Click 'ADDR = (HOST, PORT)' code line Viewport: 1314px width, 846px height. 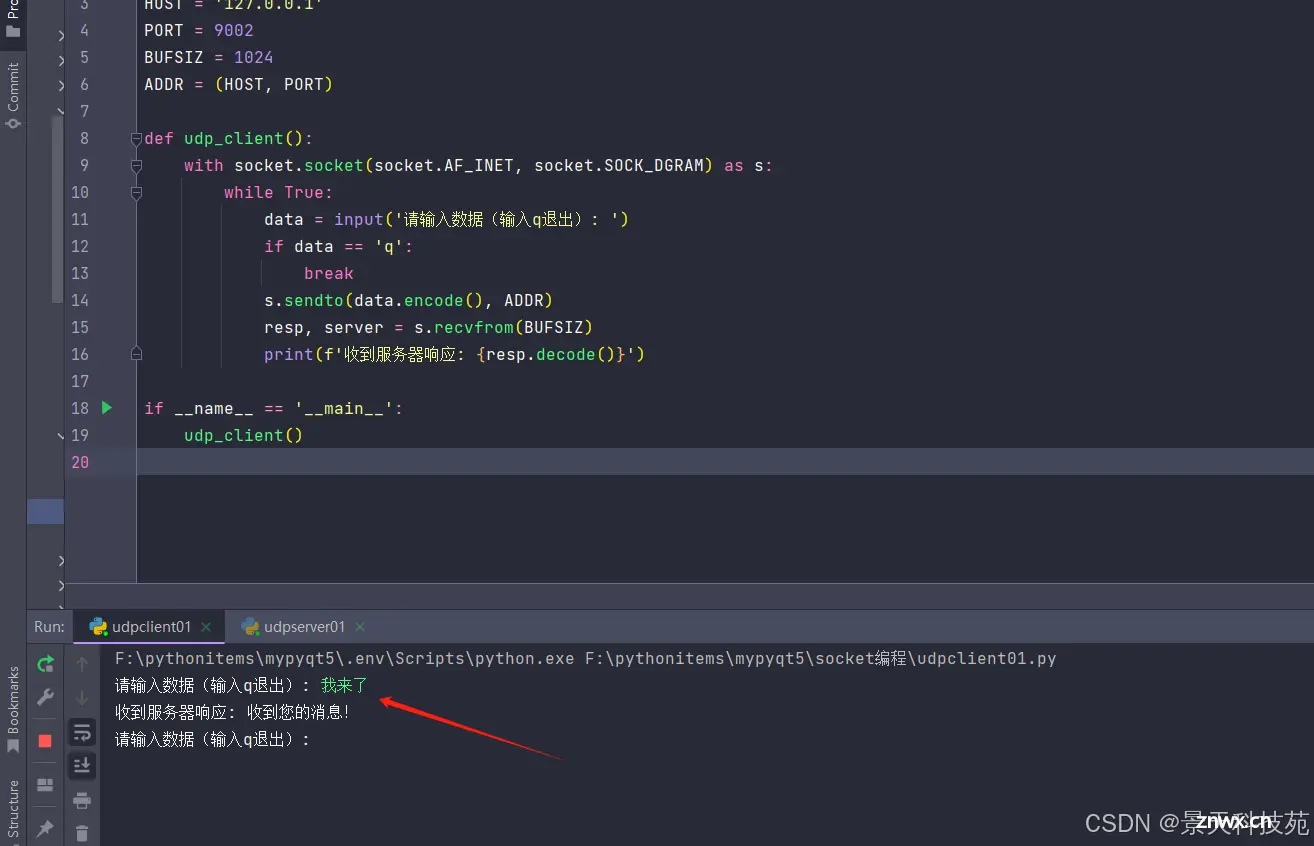click(x=239, y=84)
